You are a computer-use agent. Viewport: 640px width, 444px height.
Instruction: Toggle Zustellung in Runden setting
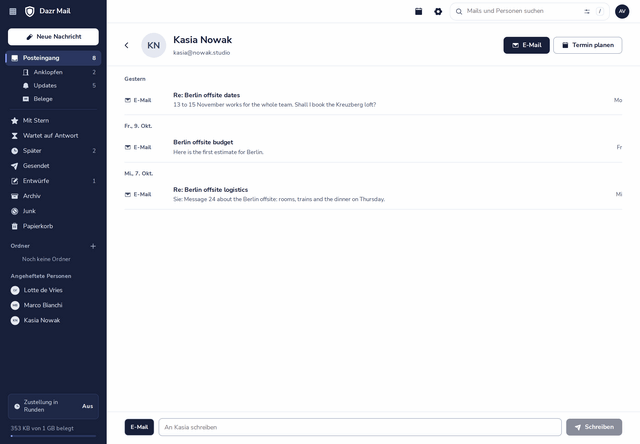click(x=53, y=406)
